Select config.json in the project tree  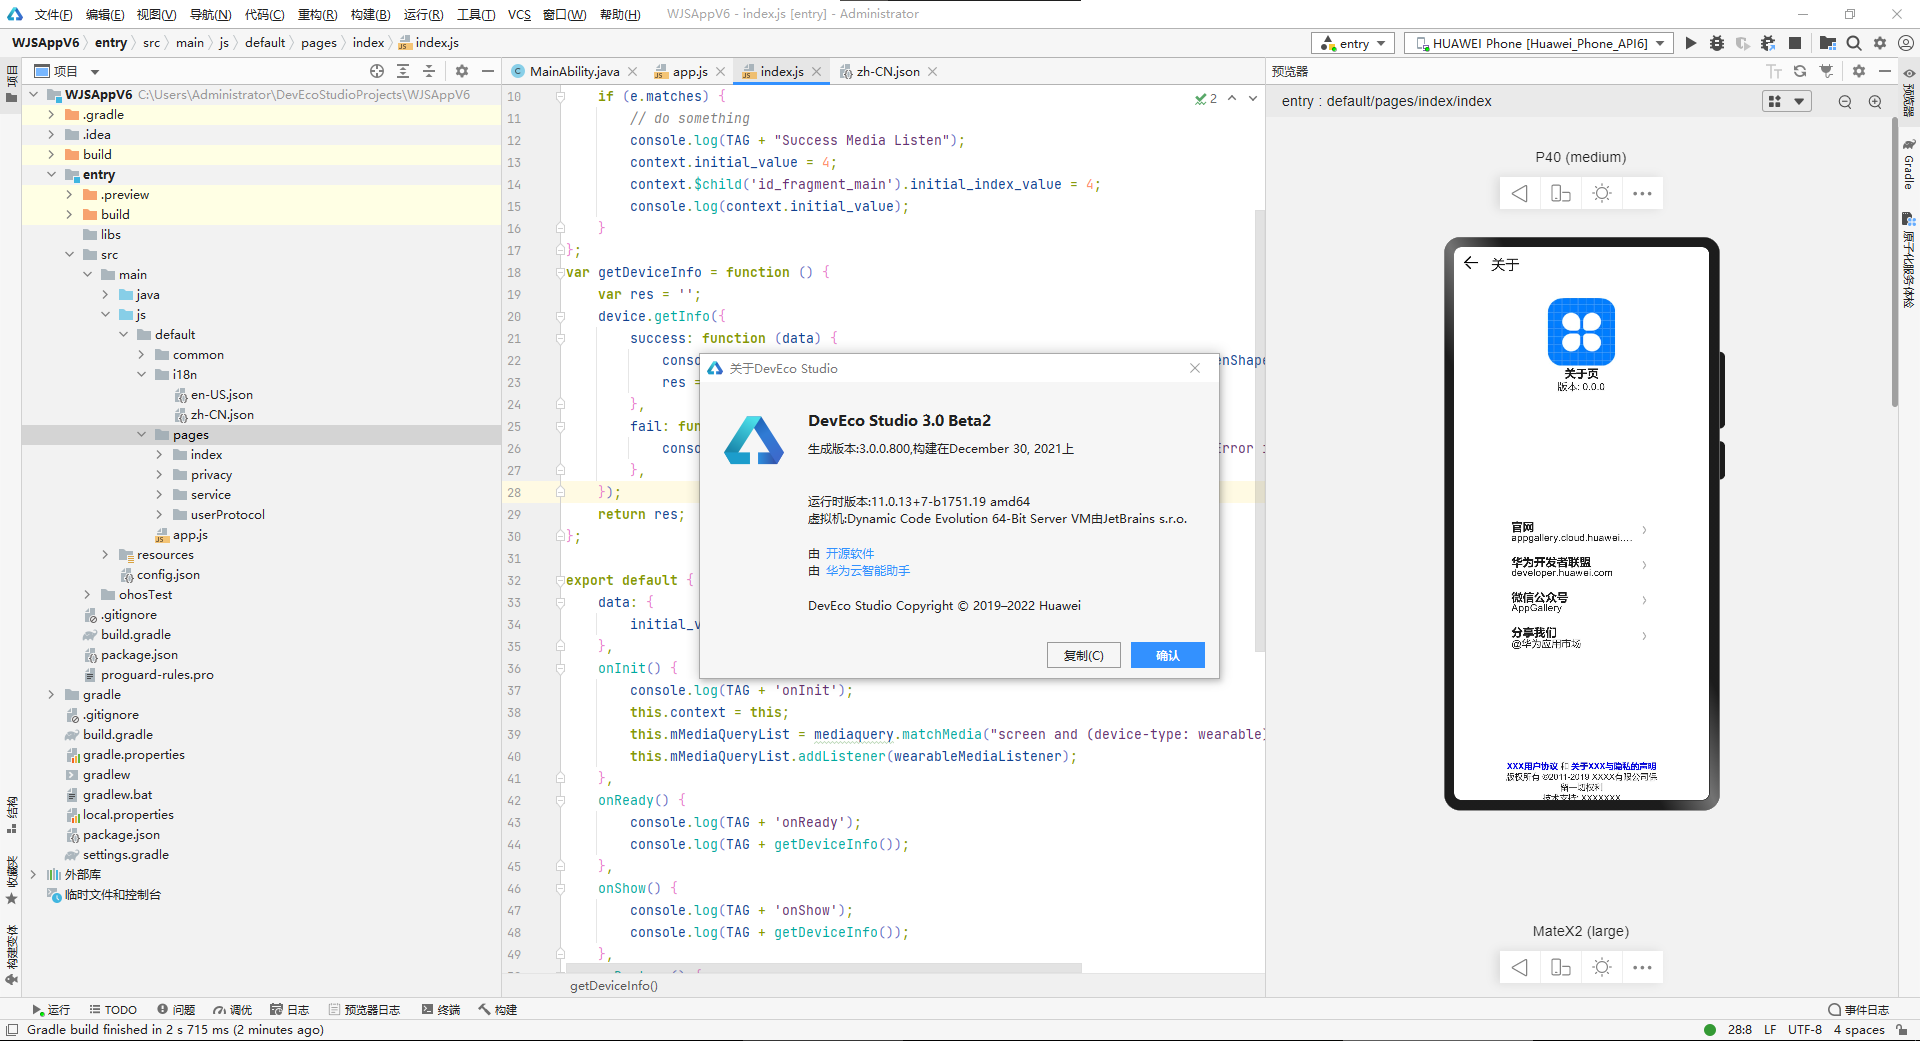click(x=167, y=575)
